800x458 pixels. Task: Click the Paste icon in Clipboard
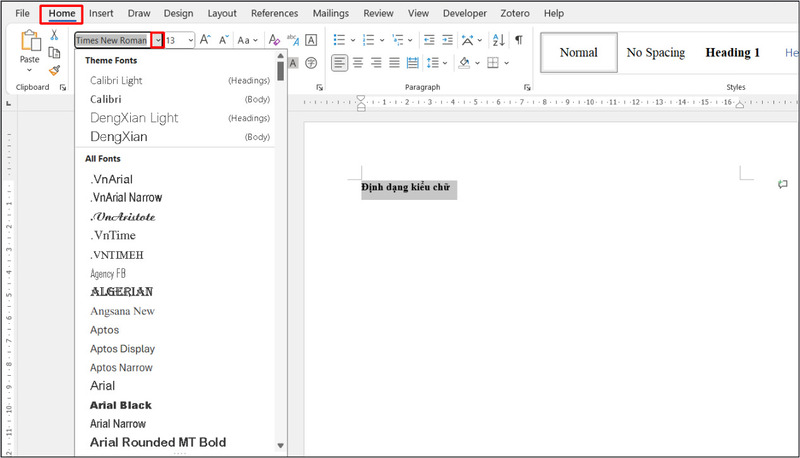pos(30,43)
